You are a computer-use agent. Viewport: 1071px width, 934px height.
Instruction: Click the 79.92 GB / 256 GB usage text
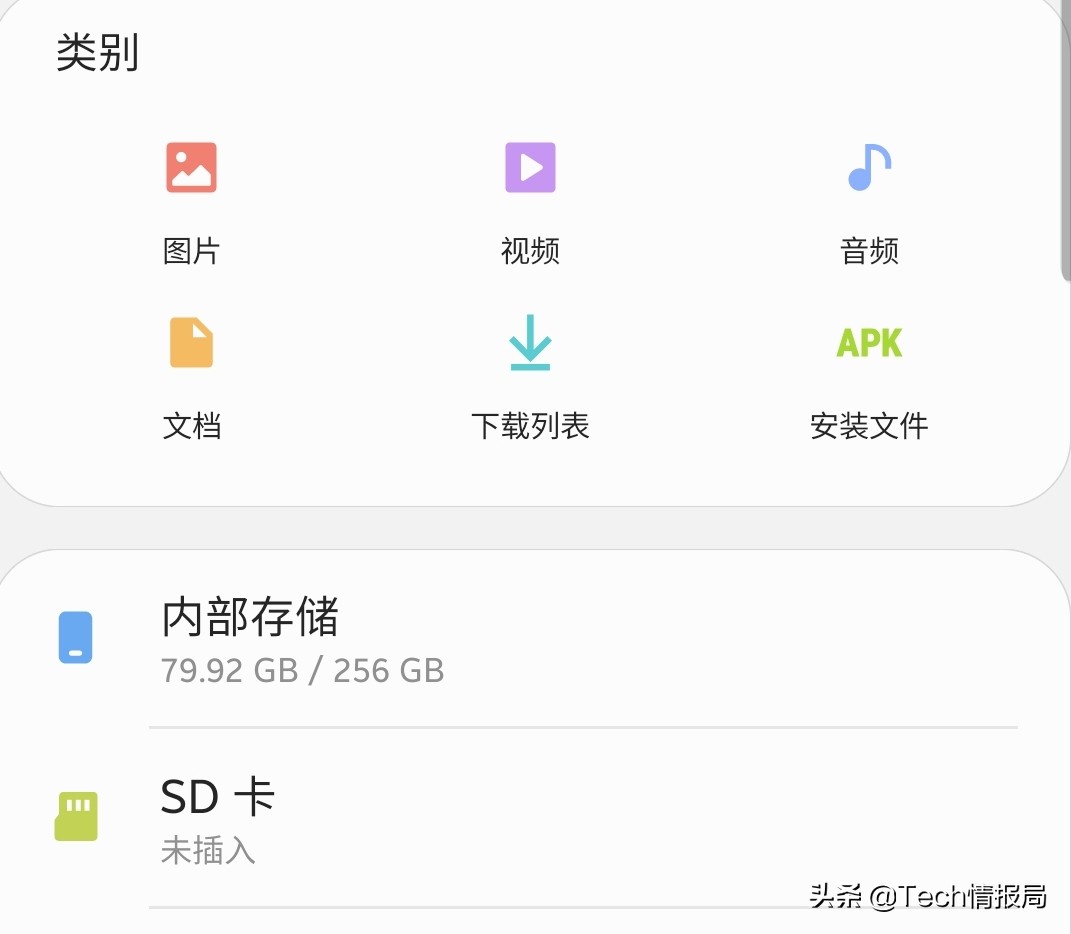click(302, 671)
